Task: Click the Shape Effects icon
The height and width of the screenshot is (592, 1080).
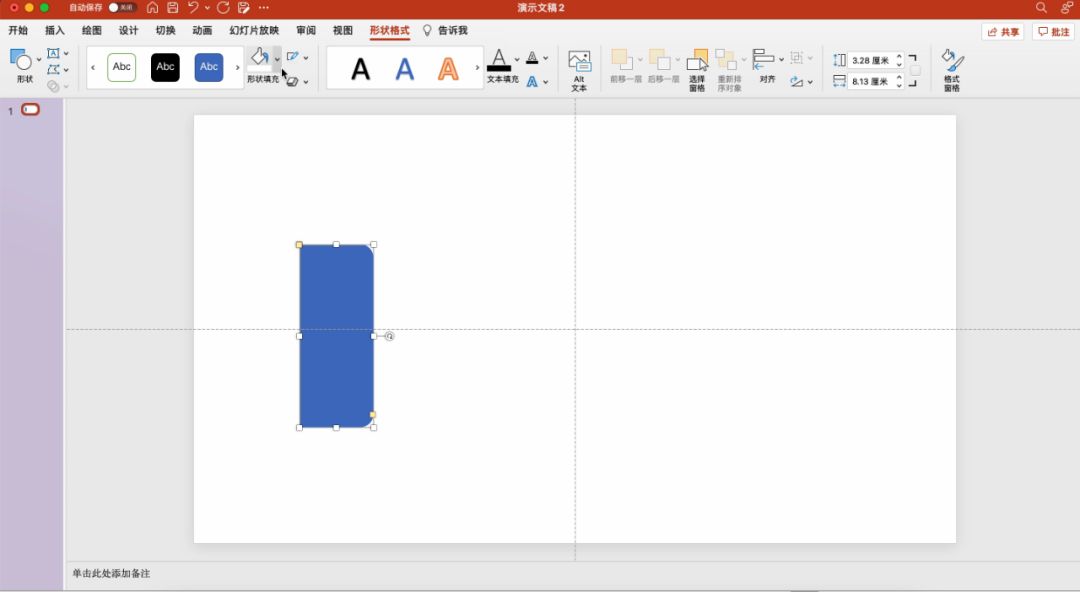Action: click(293, 81)
